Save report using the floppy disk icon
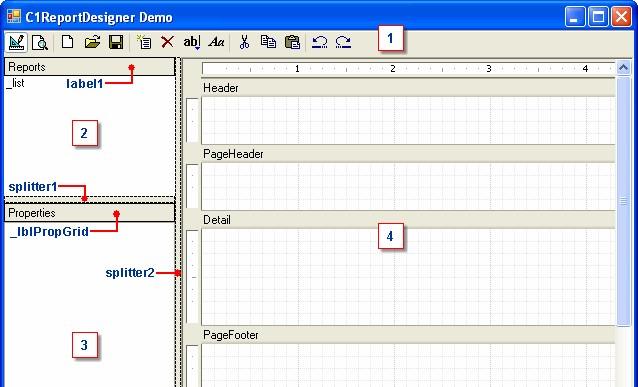Screen dimensions: 638x387 [116, 42]
